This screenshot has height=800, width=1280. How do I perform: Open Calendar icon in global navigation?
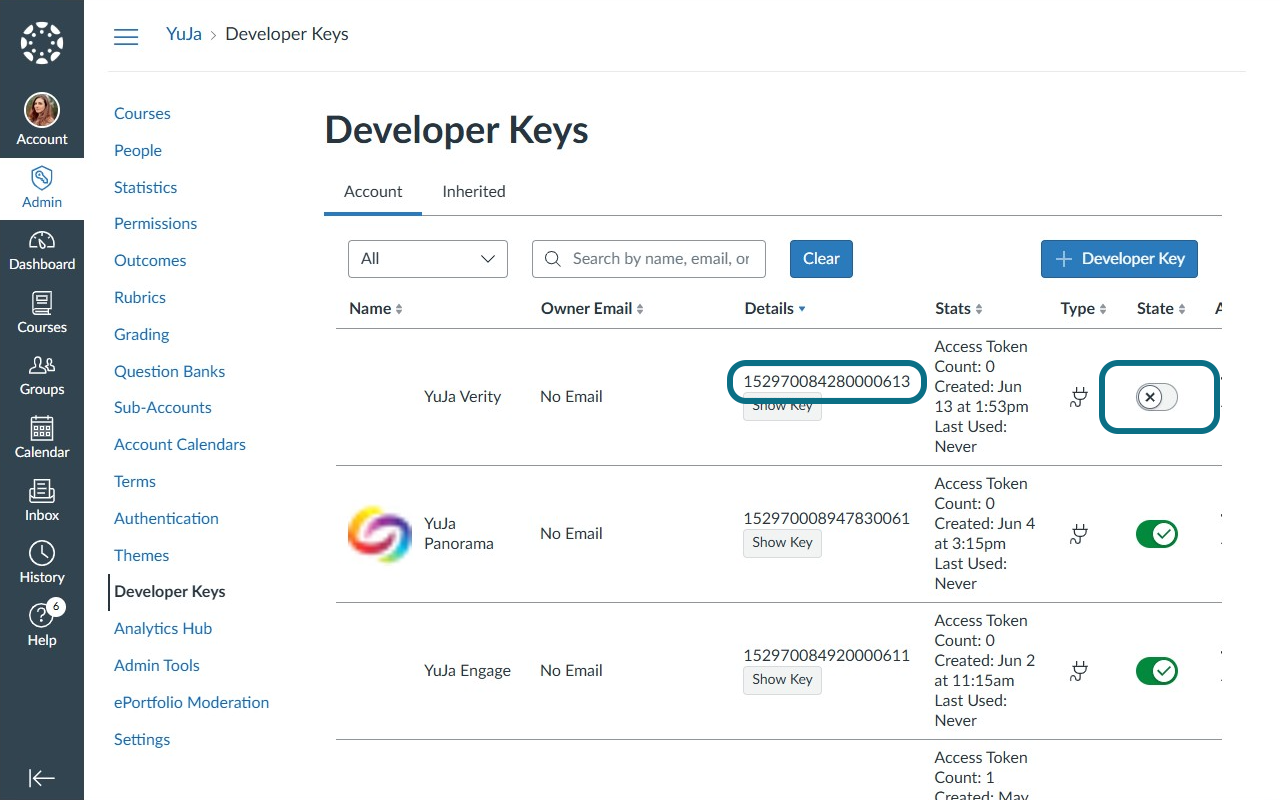42,428
